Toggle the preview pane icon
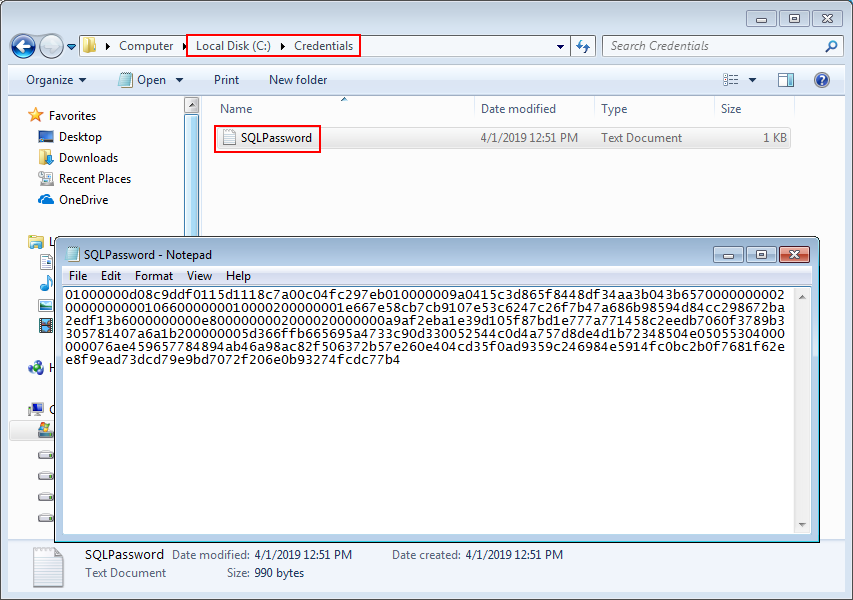Image resolution: width=853 pixels, height=600 pixels. 785,79
